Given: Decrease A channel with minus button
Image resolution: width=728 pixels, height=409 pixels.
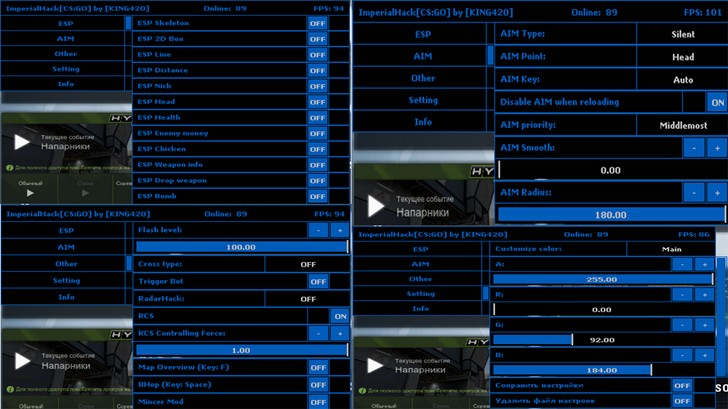Looking at the screenshot, I should click(x=682, y=264).
